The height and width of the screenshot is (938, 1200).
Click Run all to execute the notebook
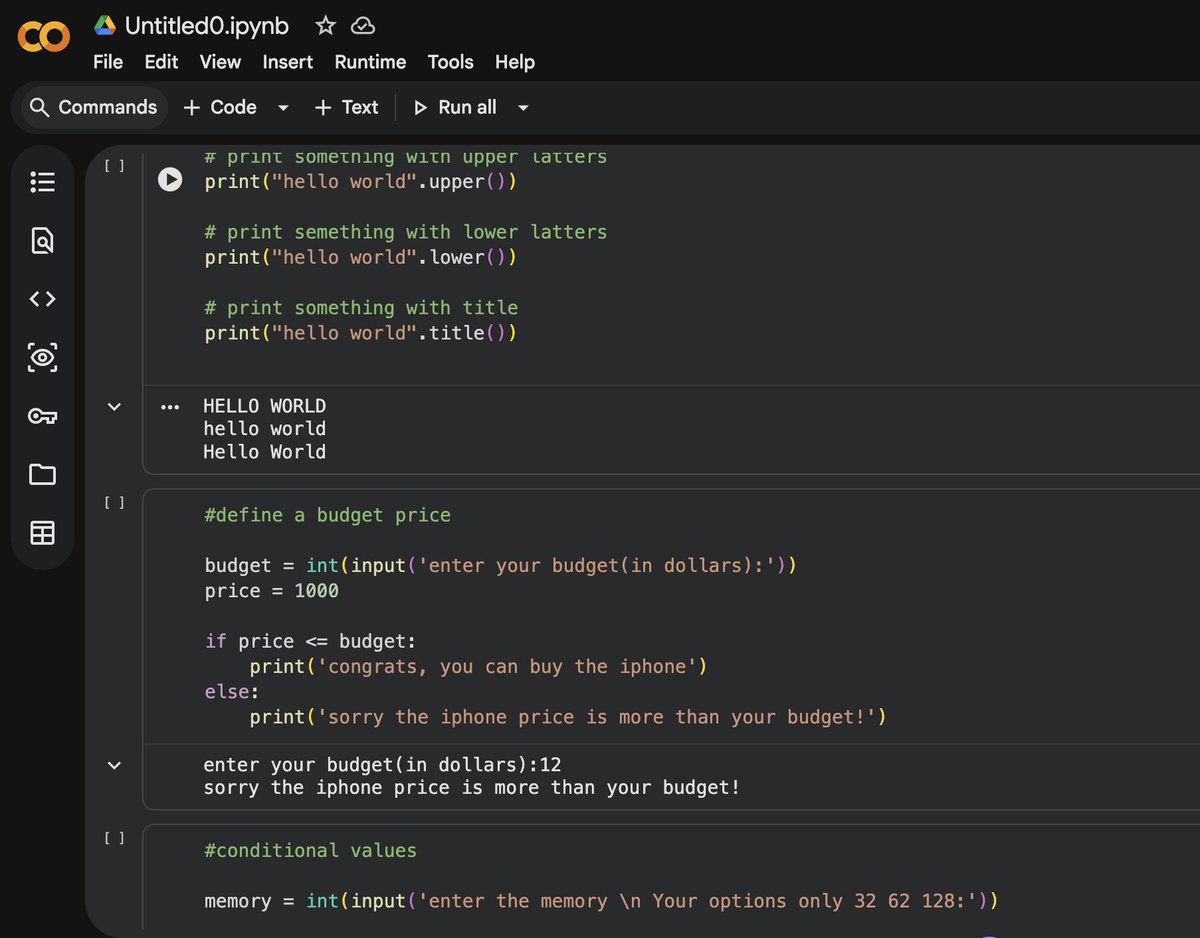(x=455, y=107)
